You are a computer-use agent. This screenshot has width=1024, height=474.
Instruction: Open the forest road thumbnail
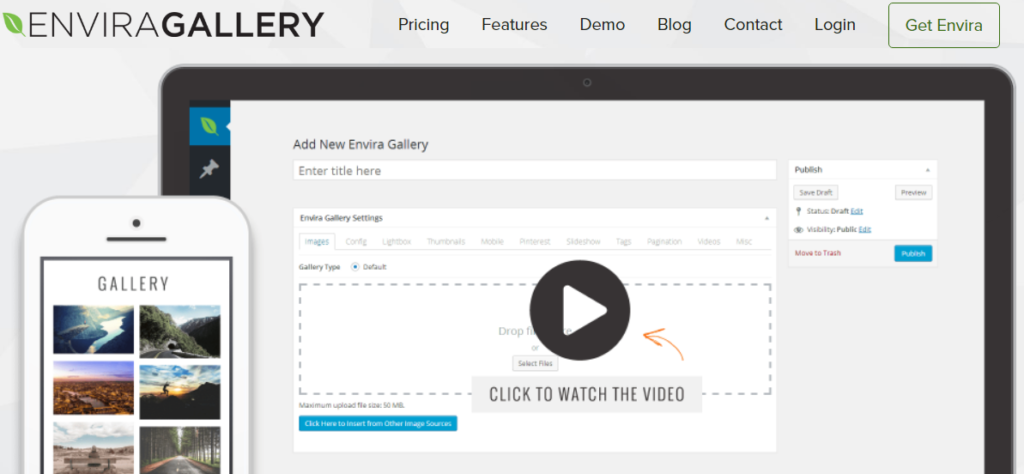coord(180,450)
